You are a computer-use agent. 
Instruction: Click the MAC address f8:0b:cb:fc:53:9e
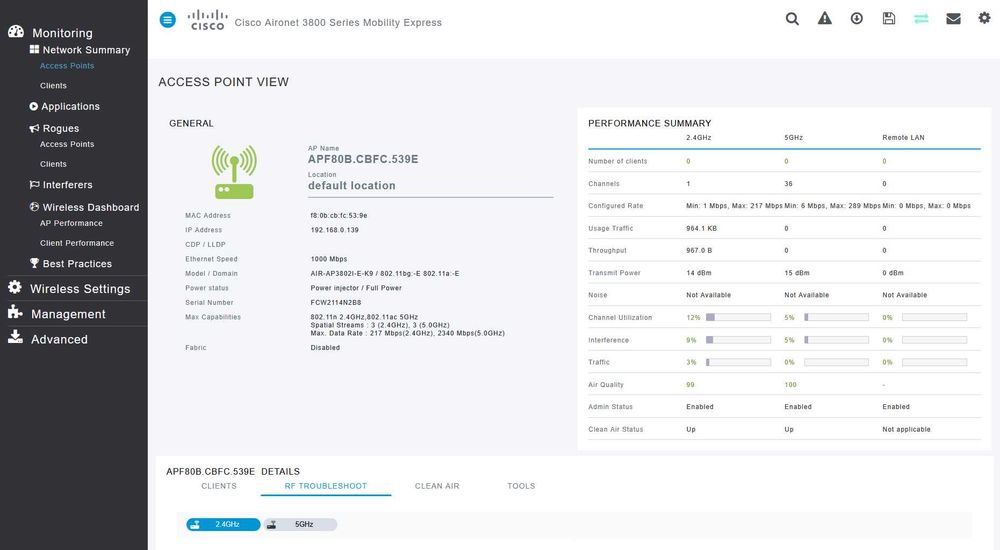click(339, 216)
